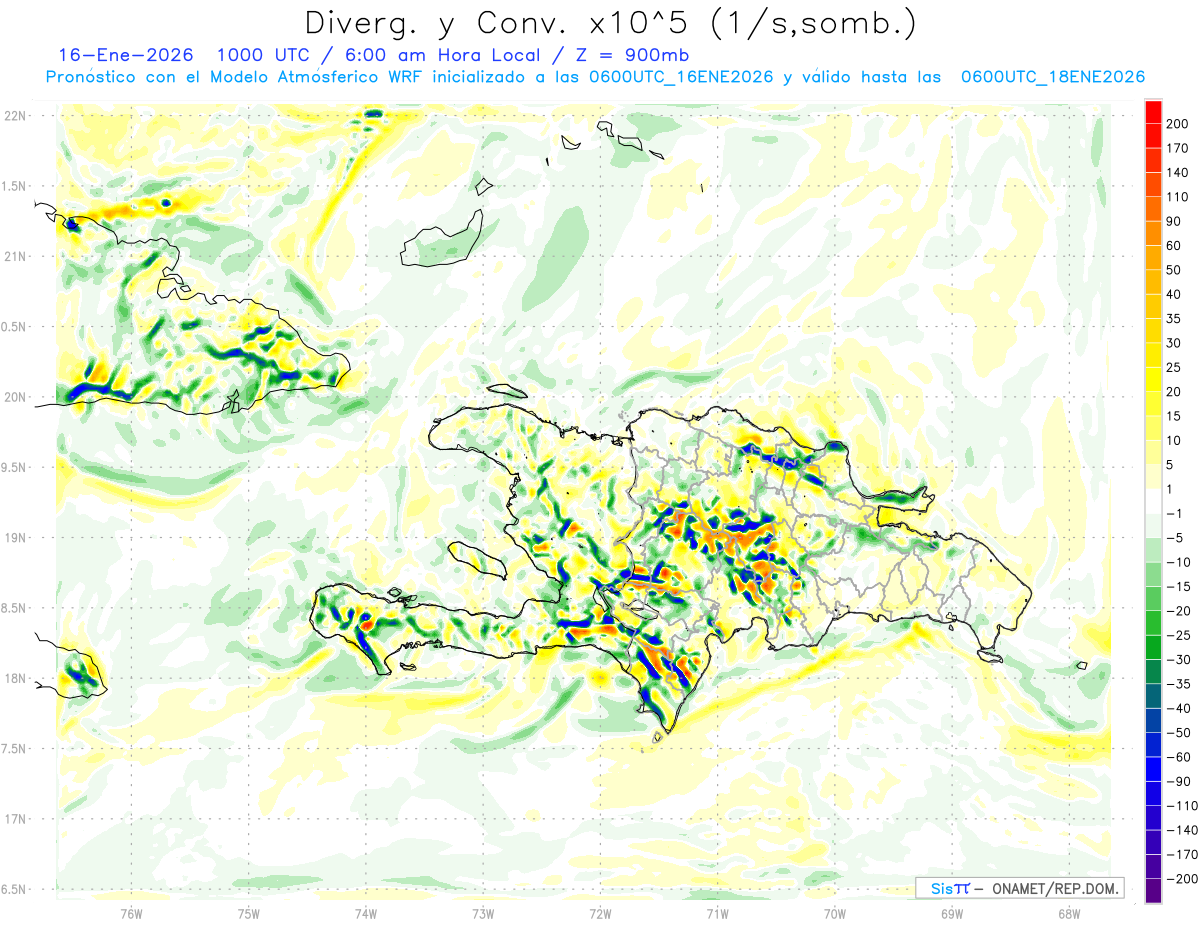Click the valid-until stamp "0600UTC_18ENE2026"
The height and width of the screenshot is (927, 1200).
click(1052, 77)
